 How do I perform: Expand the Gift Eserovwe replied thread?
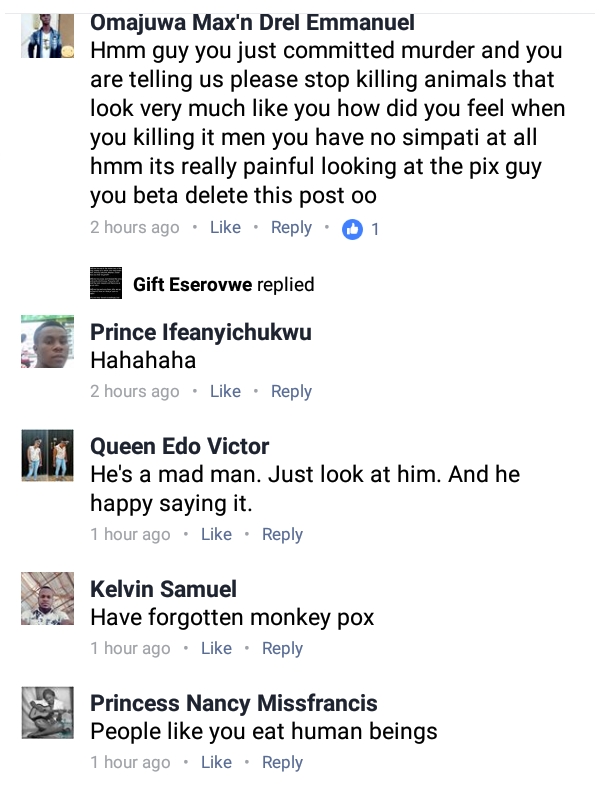(x=223, y=285)
